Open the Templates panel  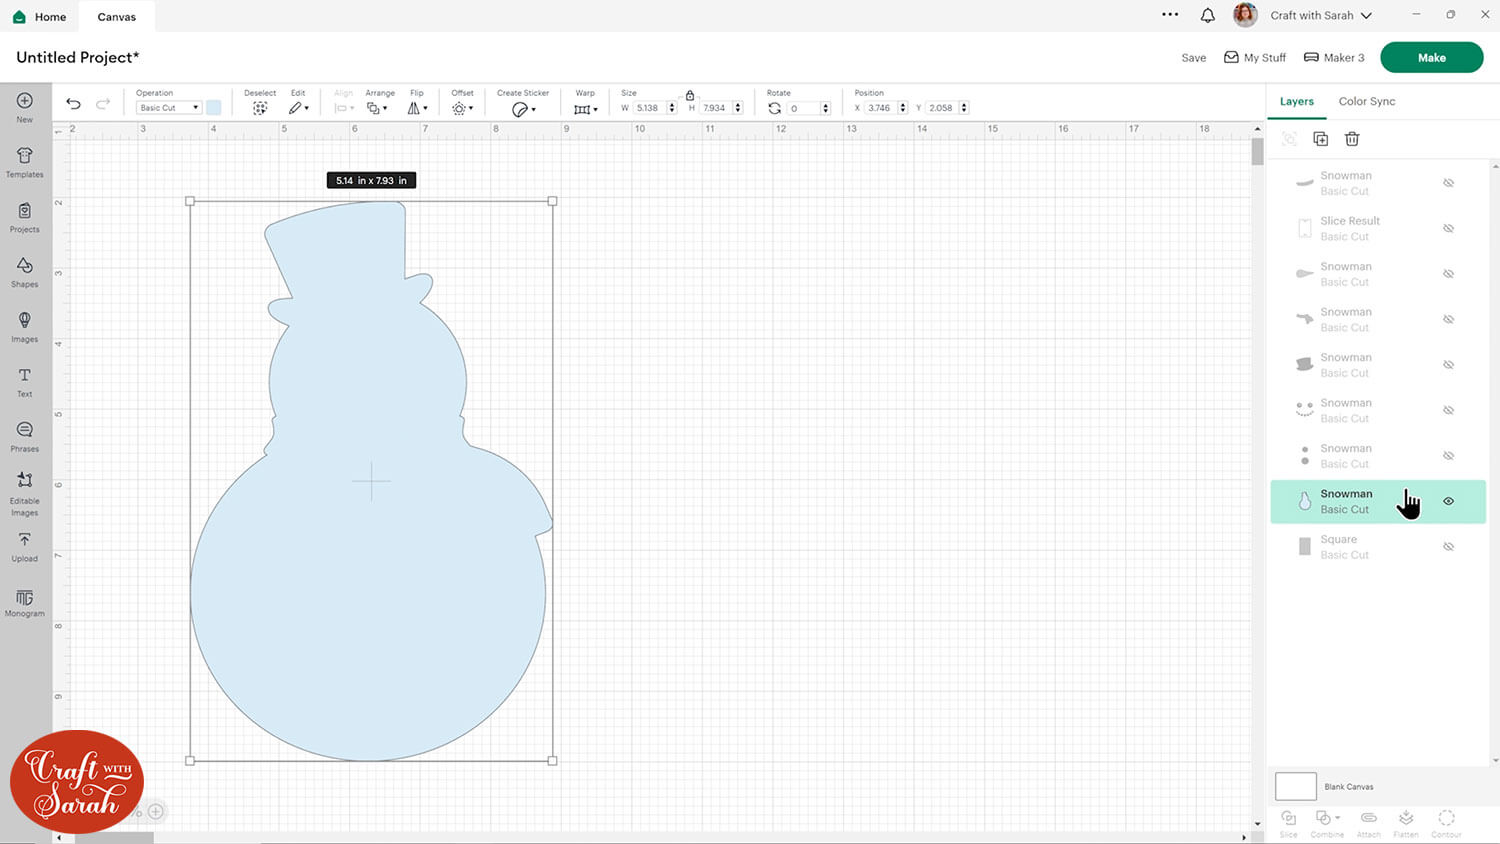click(x=25, y=161)
